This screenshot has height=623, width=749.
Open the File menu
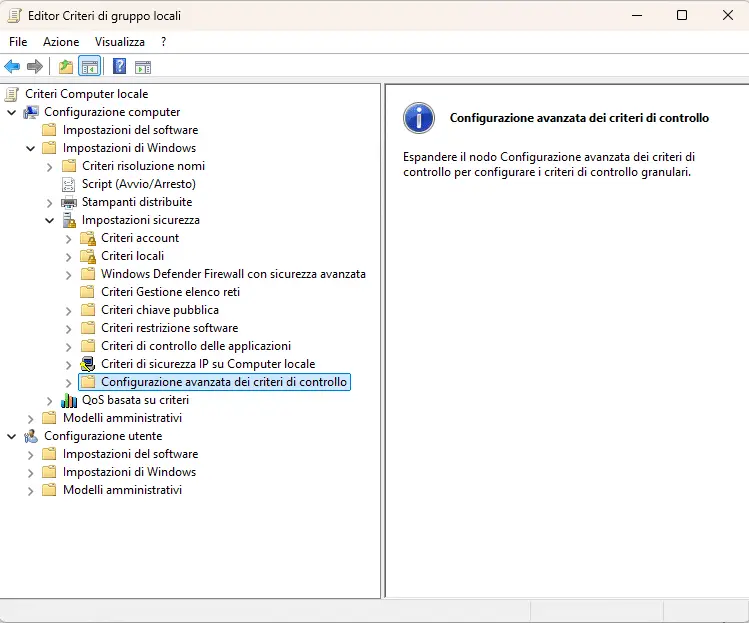18,42
